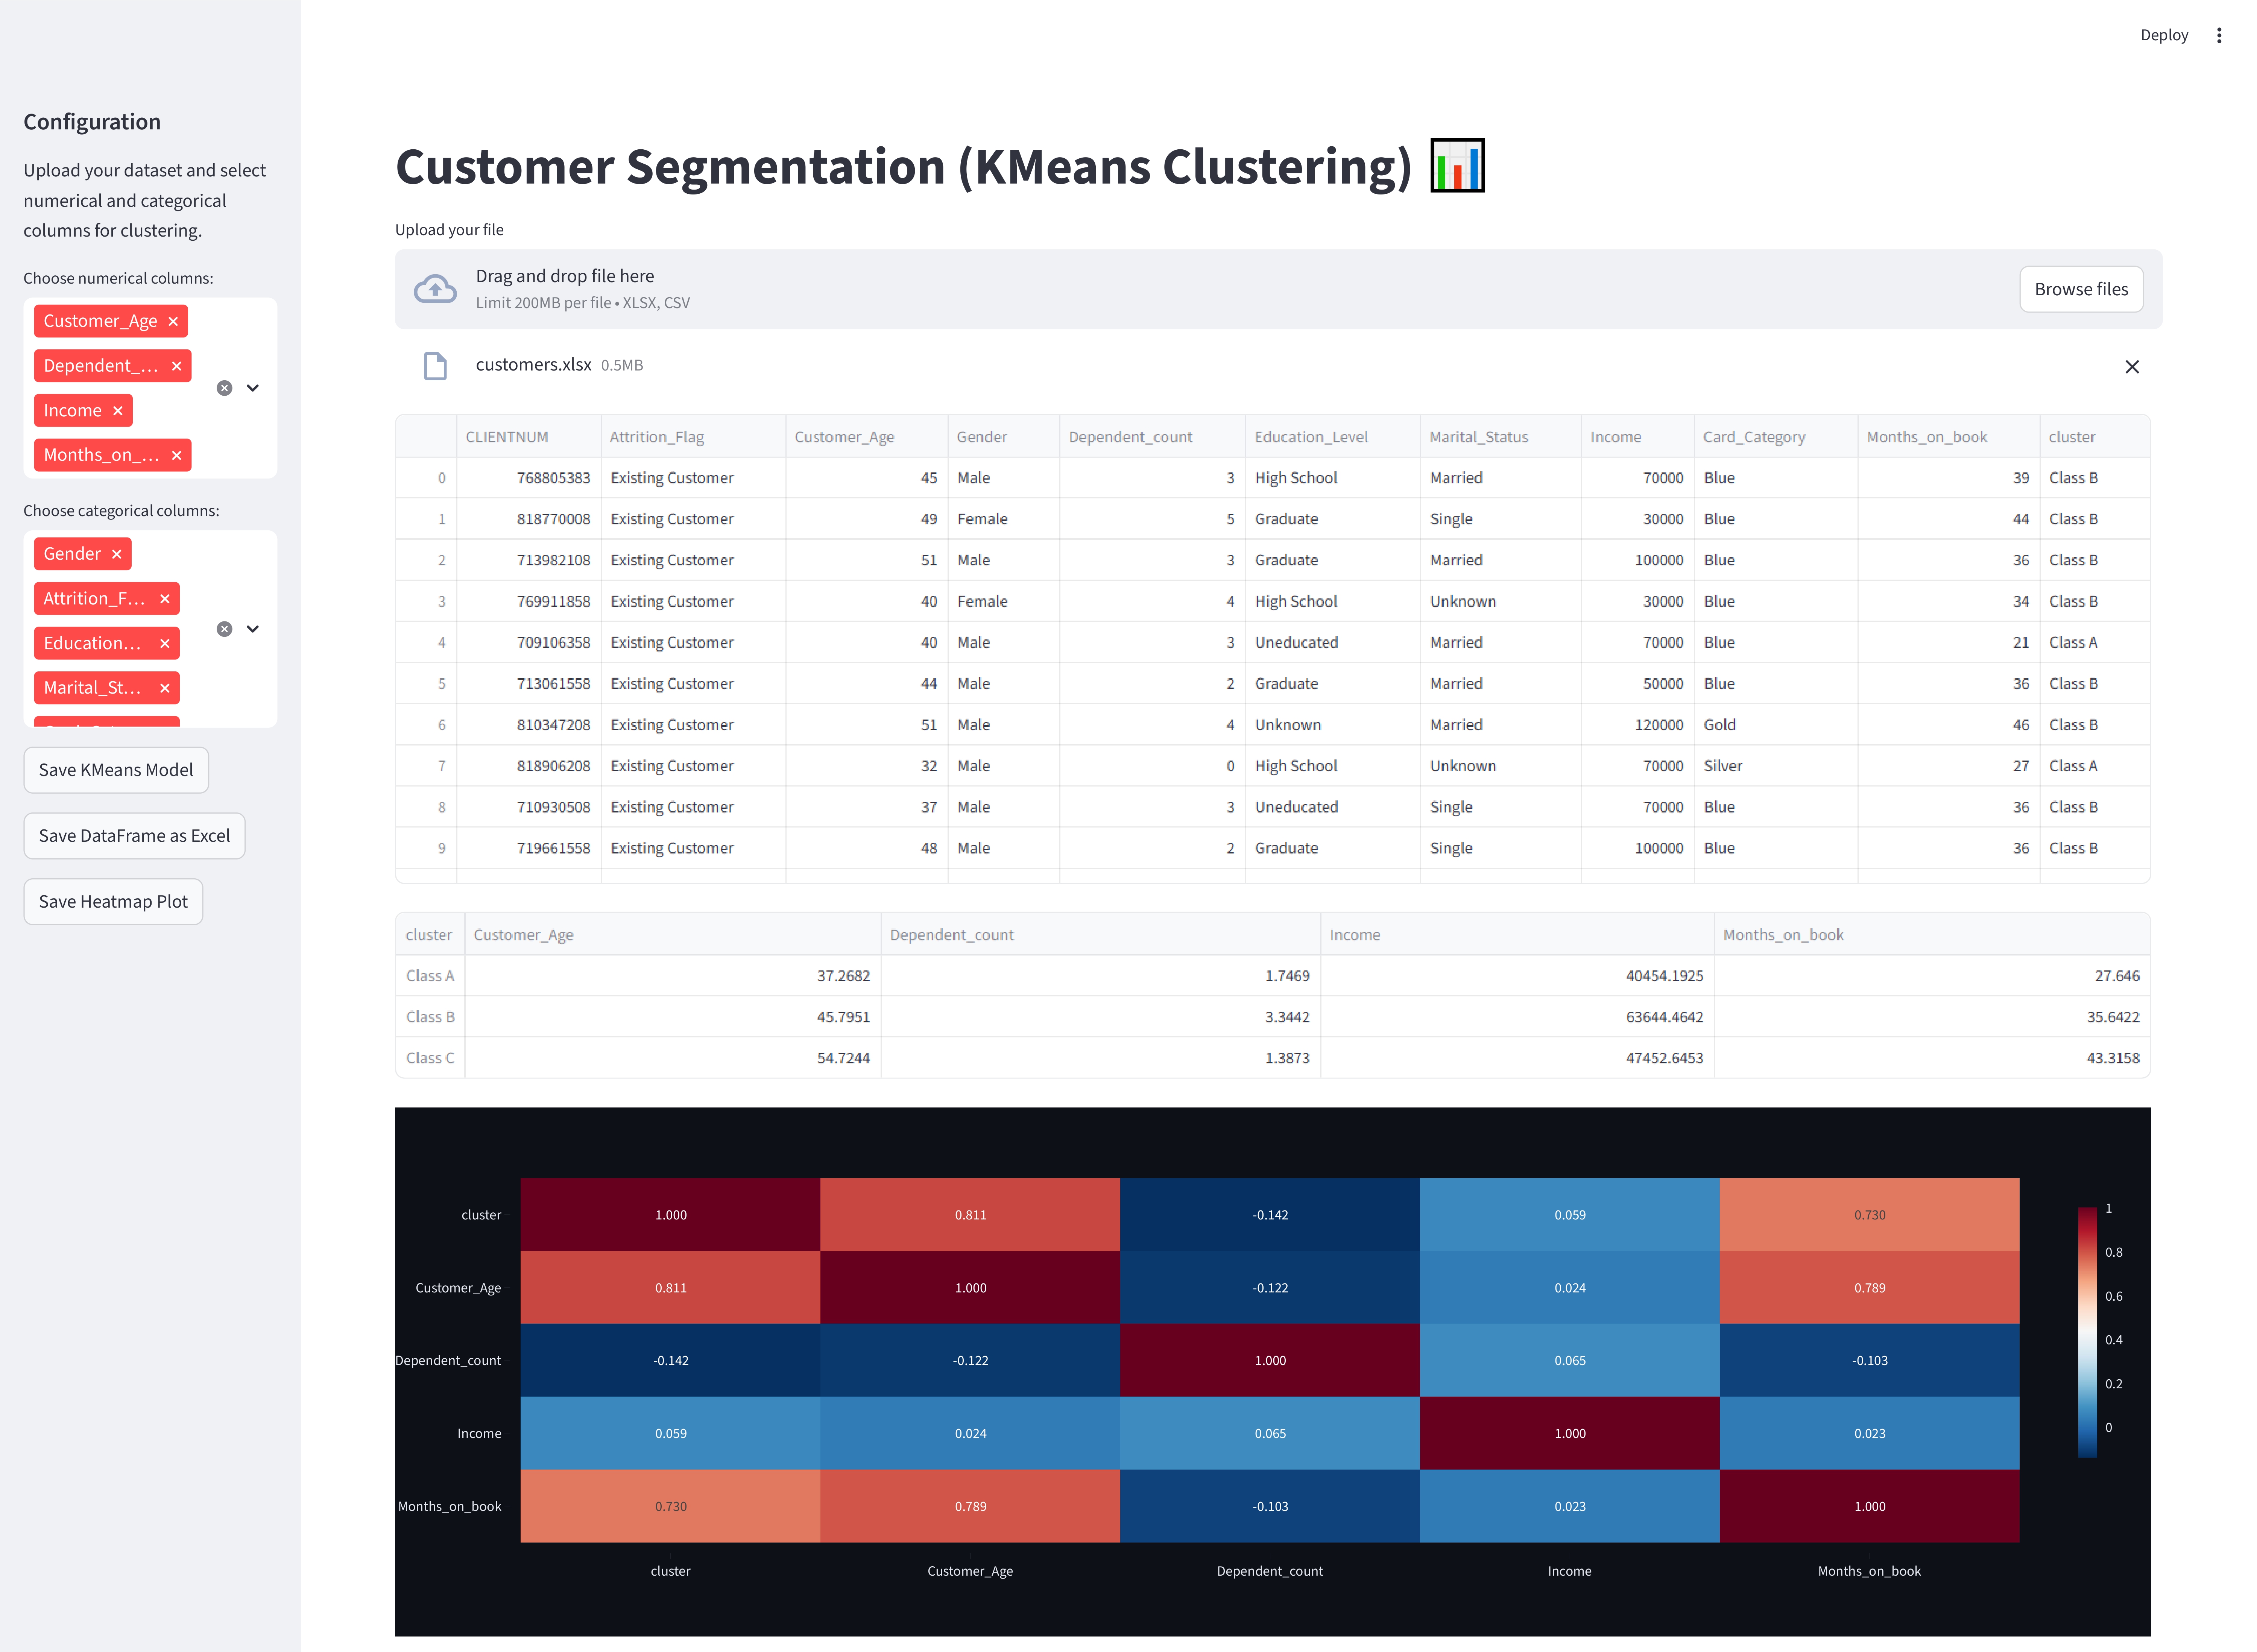The width and height of the screenshot is (2257, 1652).
Task: Remove the Customer_Age tag
Action: click(173, 321)
